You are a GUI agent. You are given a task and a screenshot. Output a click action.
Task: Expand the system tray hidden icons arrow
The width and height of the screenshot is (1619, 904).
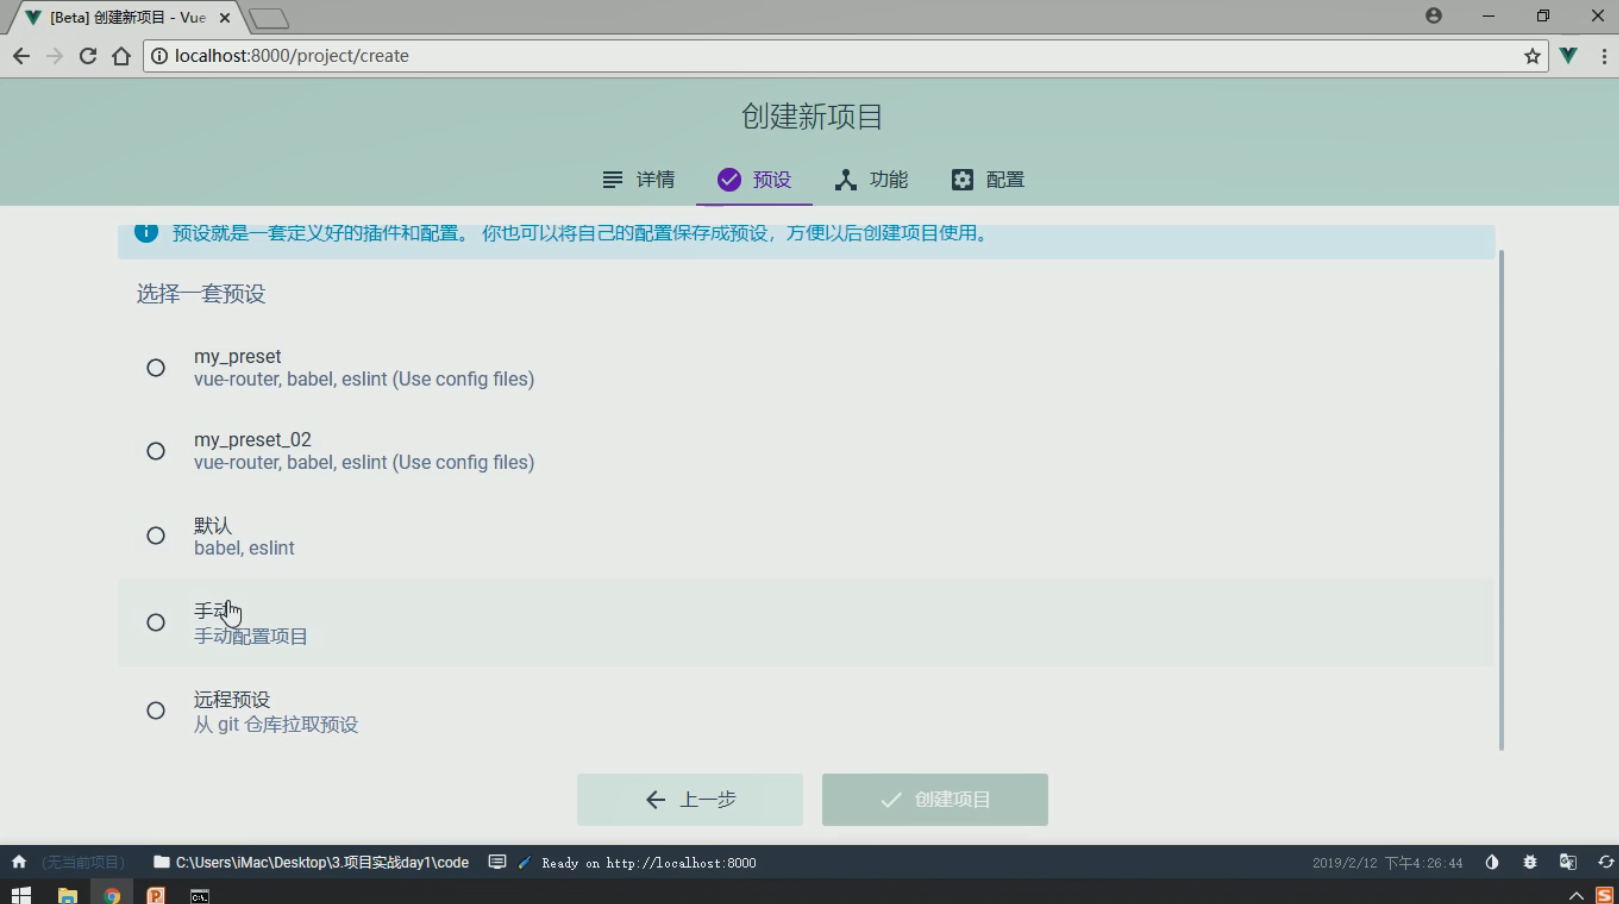(x=1576, y=896)
